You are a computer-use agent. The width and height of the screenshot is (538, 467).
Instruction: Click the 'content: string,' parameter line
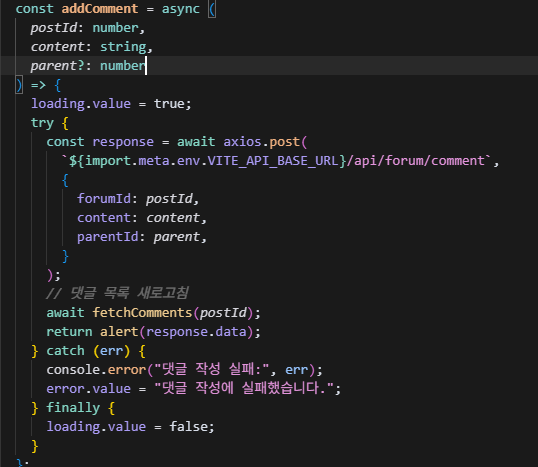pyautogui.click(x=92, y=47)
